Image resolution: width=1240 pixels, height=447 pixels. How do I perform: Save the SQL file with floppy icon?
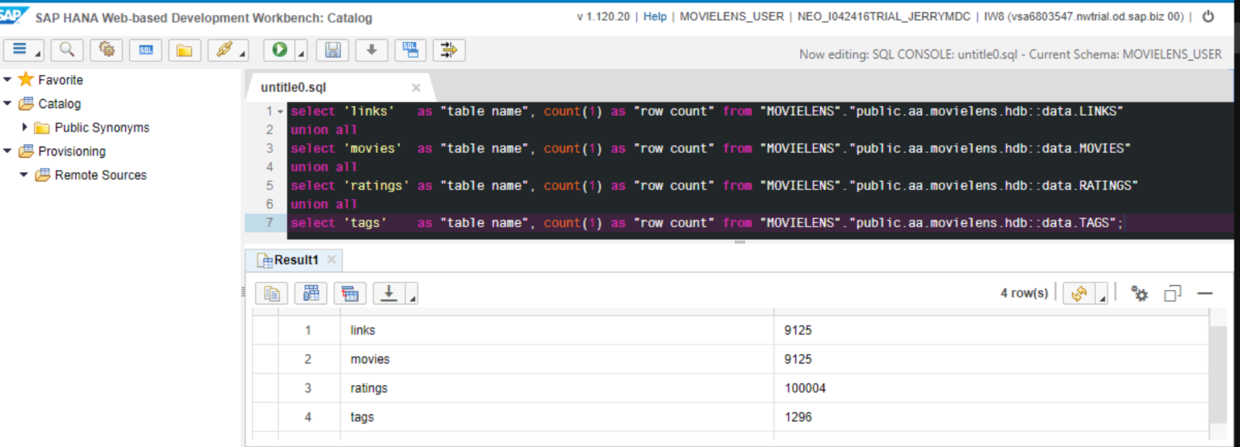point(333,50)
